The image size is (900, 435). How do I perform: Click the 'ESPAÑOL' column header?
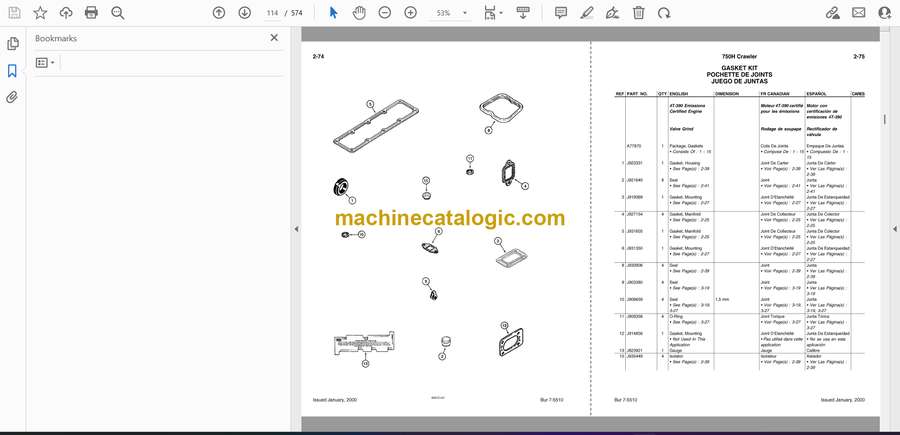point(817,94)
